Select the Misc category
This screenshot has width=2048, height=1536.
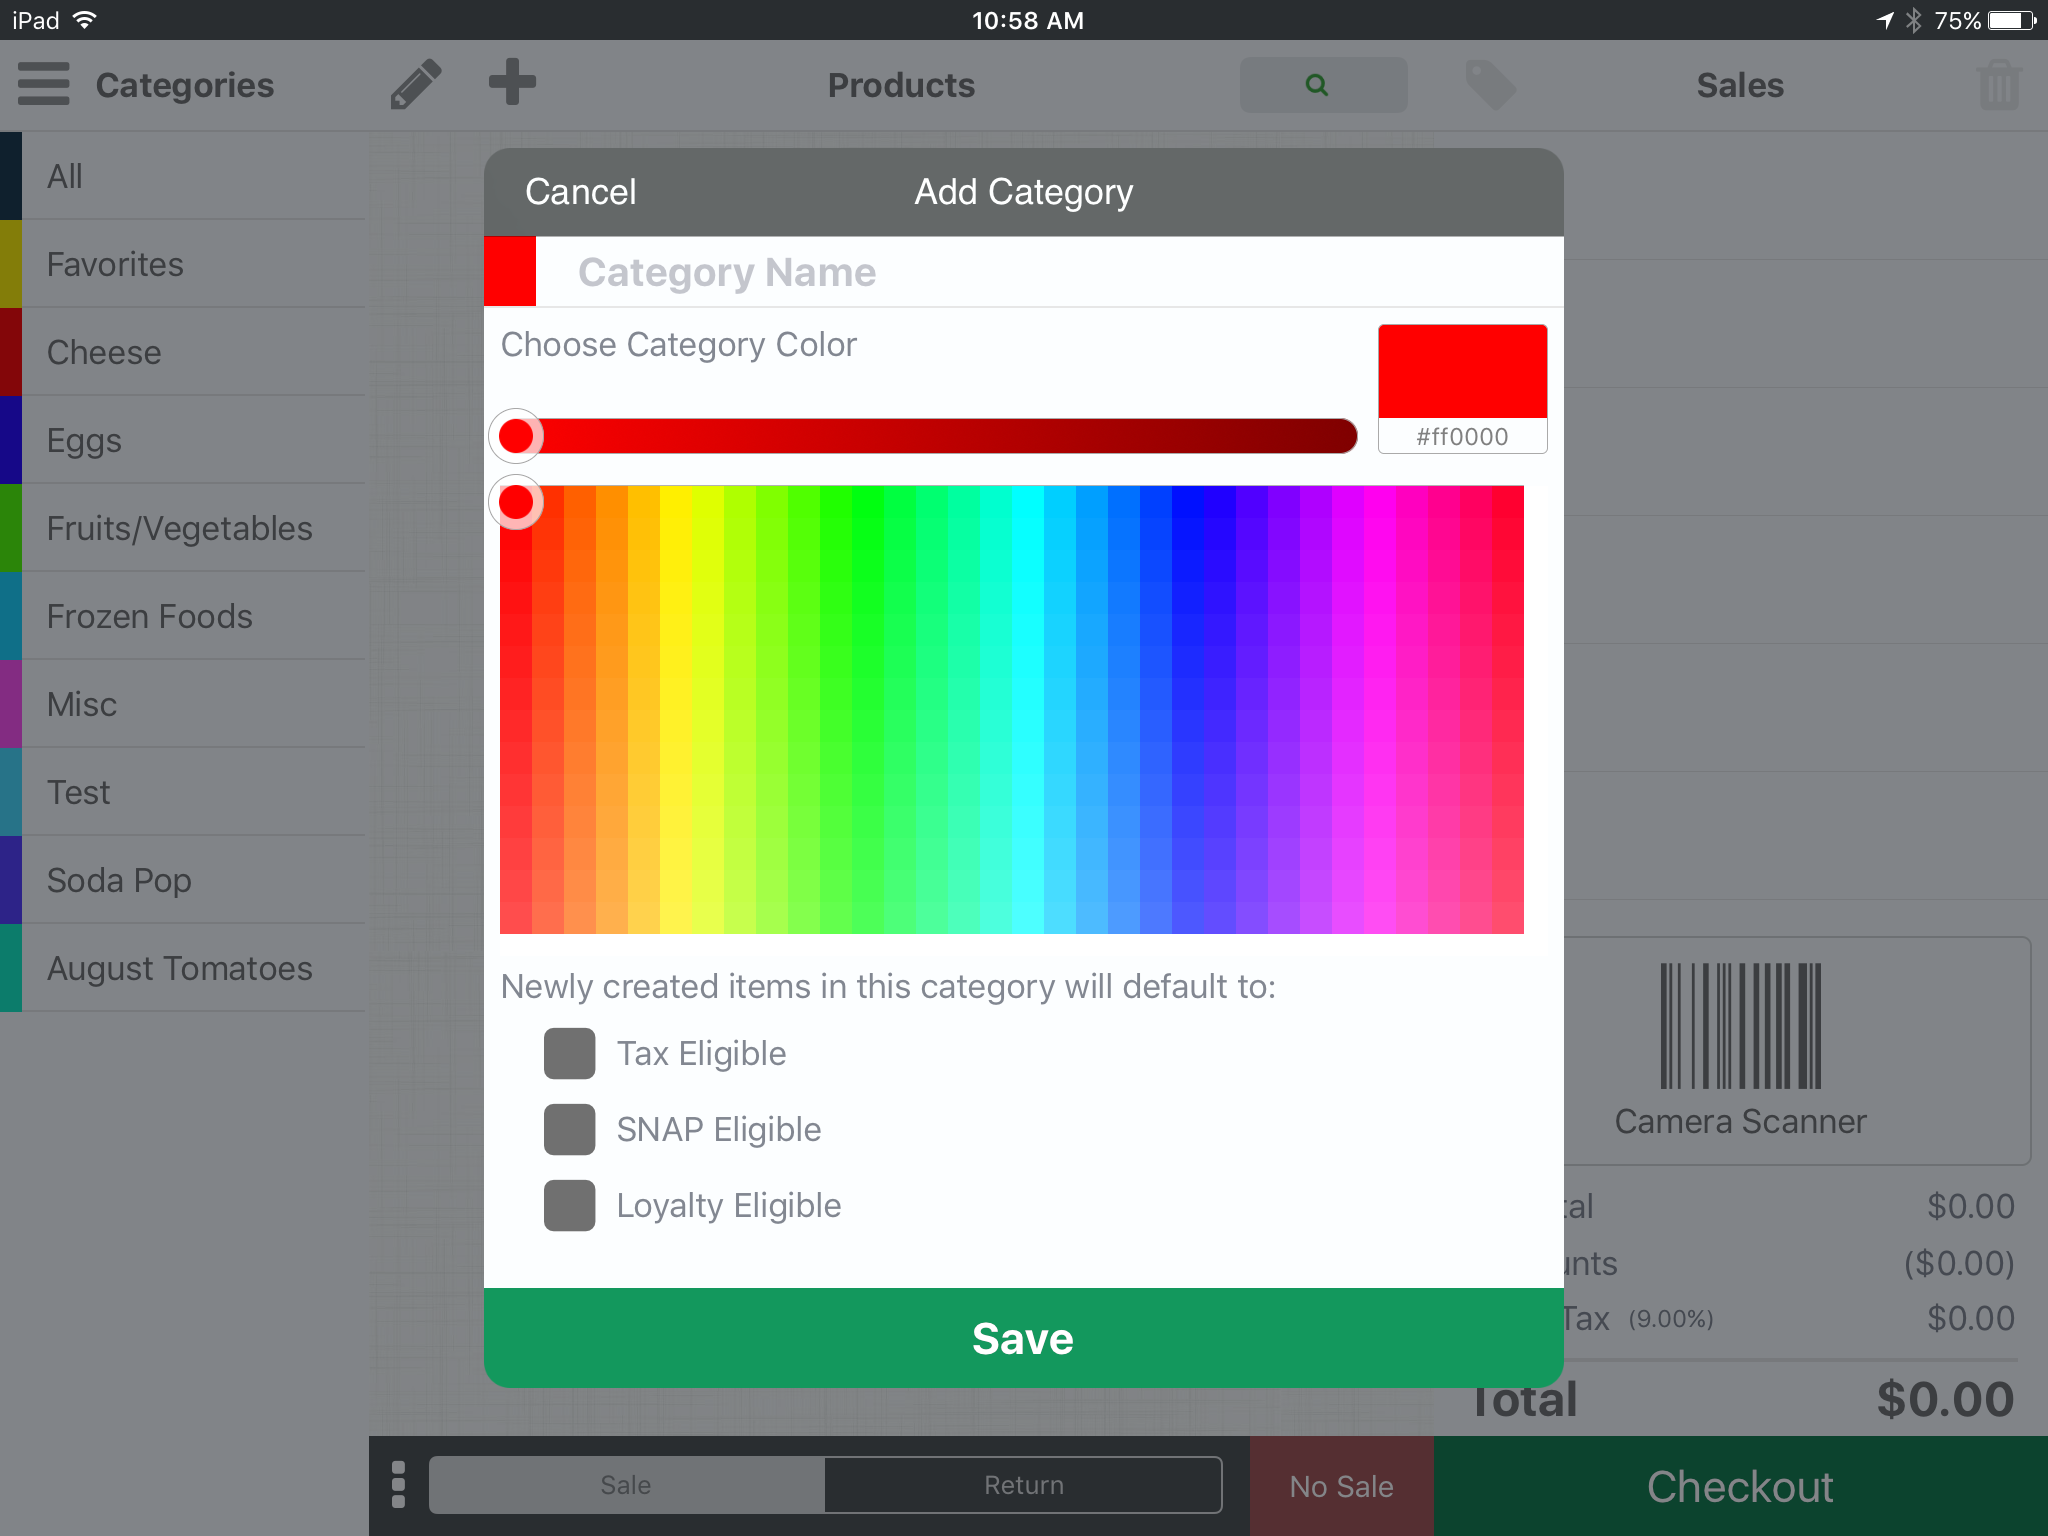coord(183,704)
